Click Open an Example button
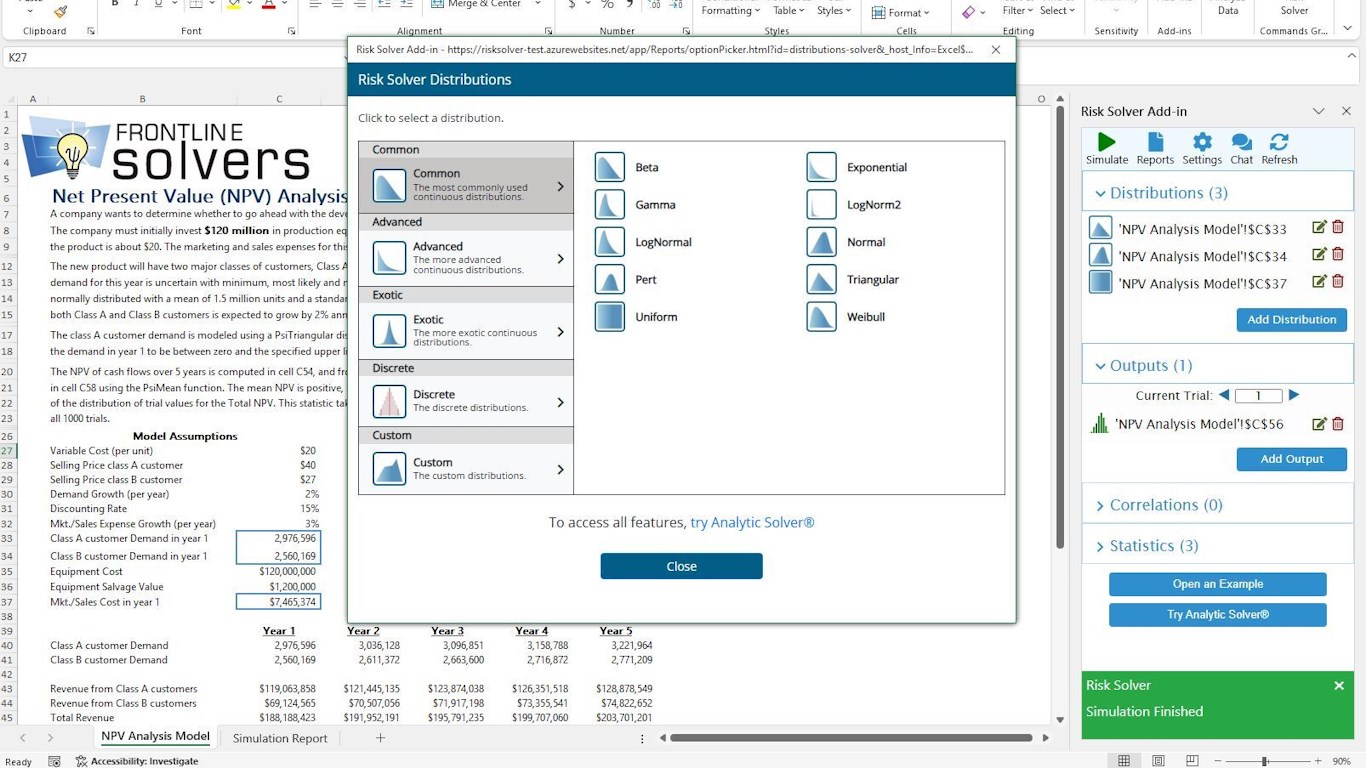 pyautogui.click(x=1217, y=584)
